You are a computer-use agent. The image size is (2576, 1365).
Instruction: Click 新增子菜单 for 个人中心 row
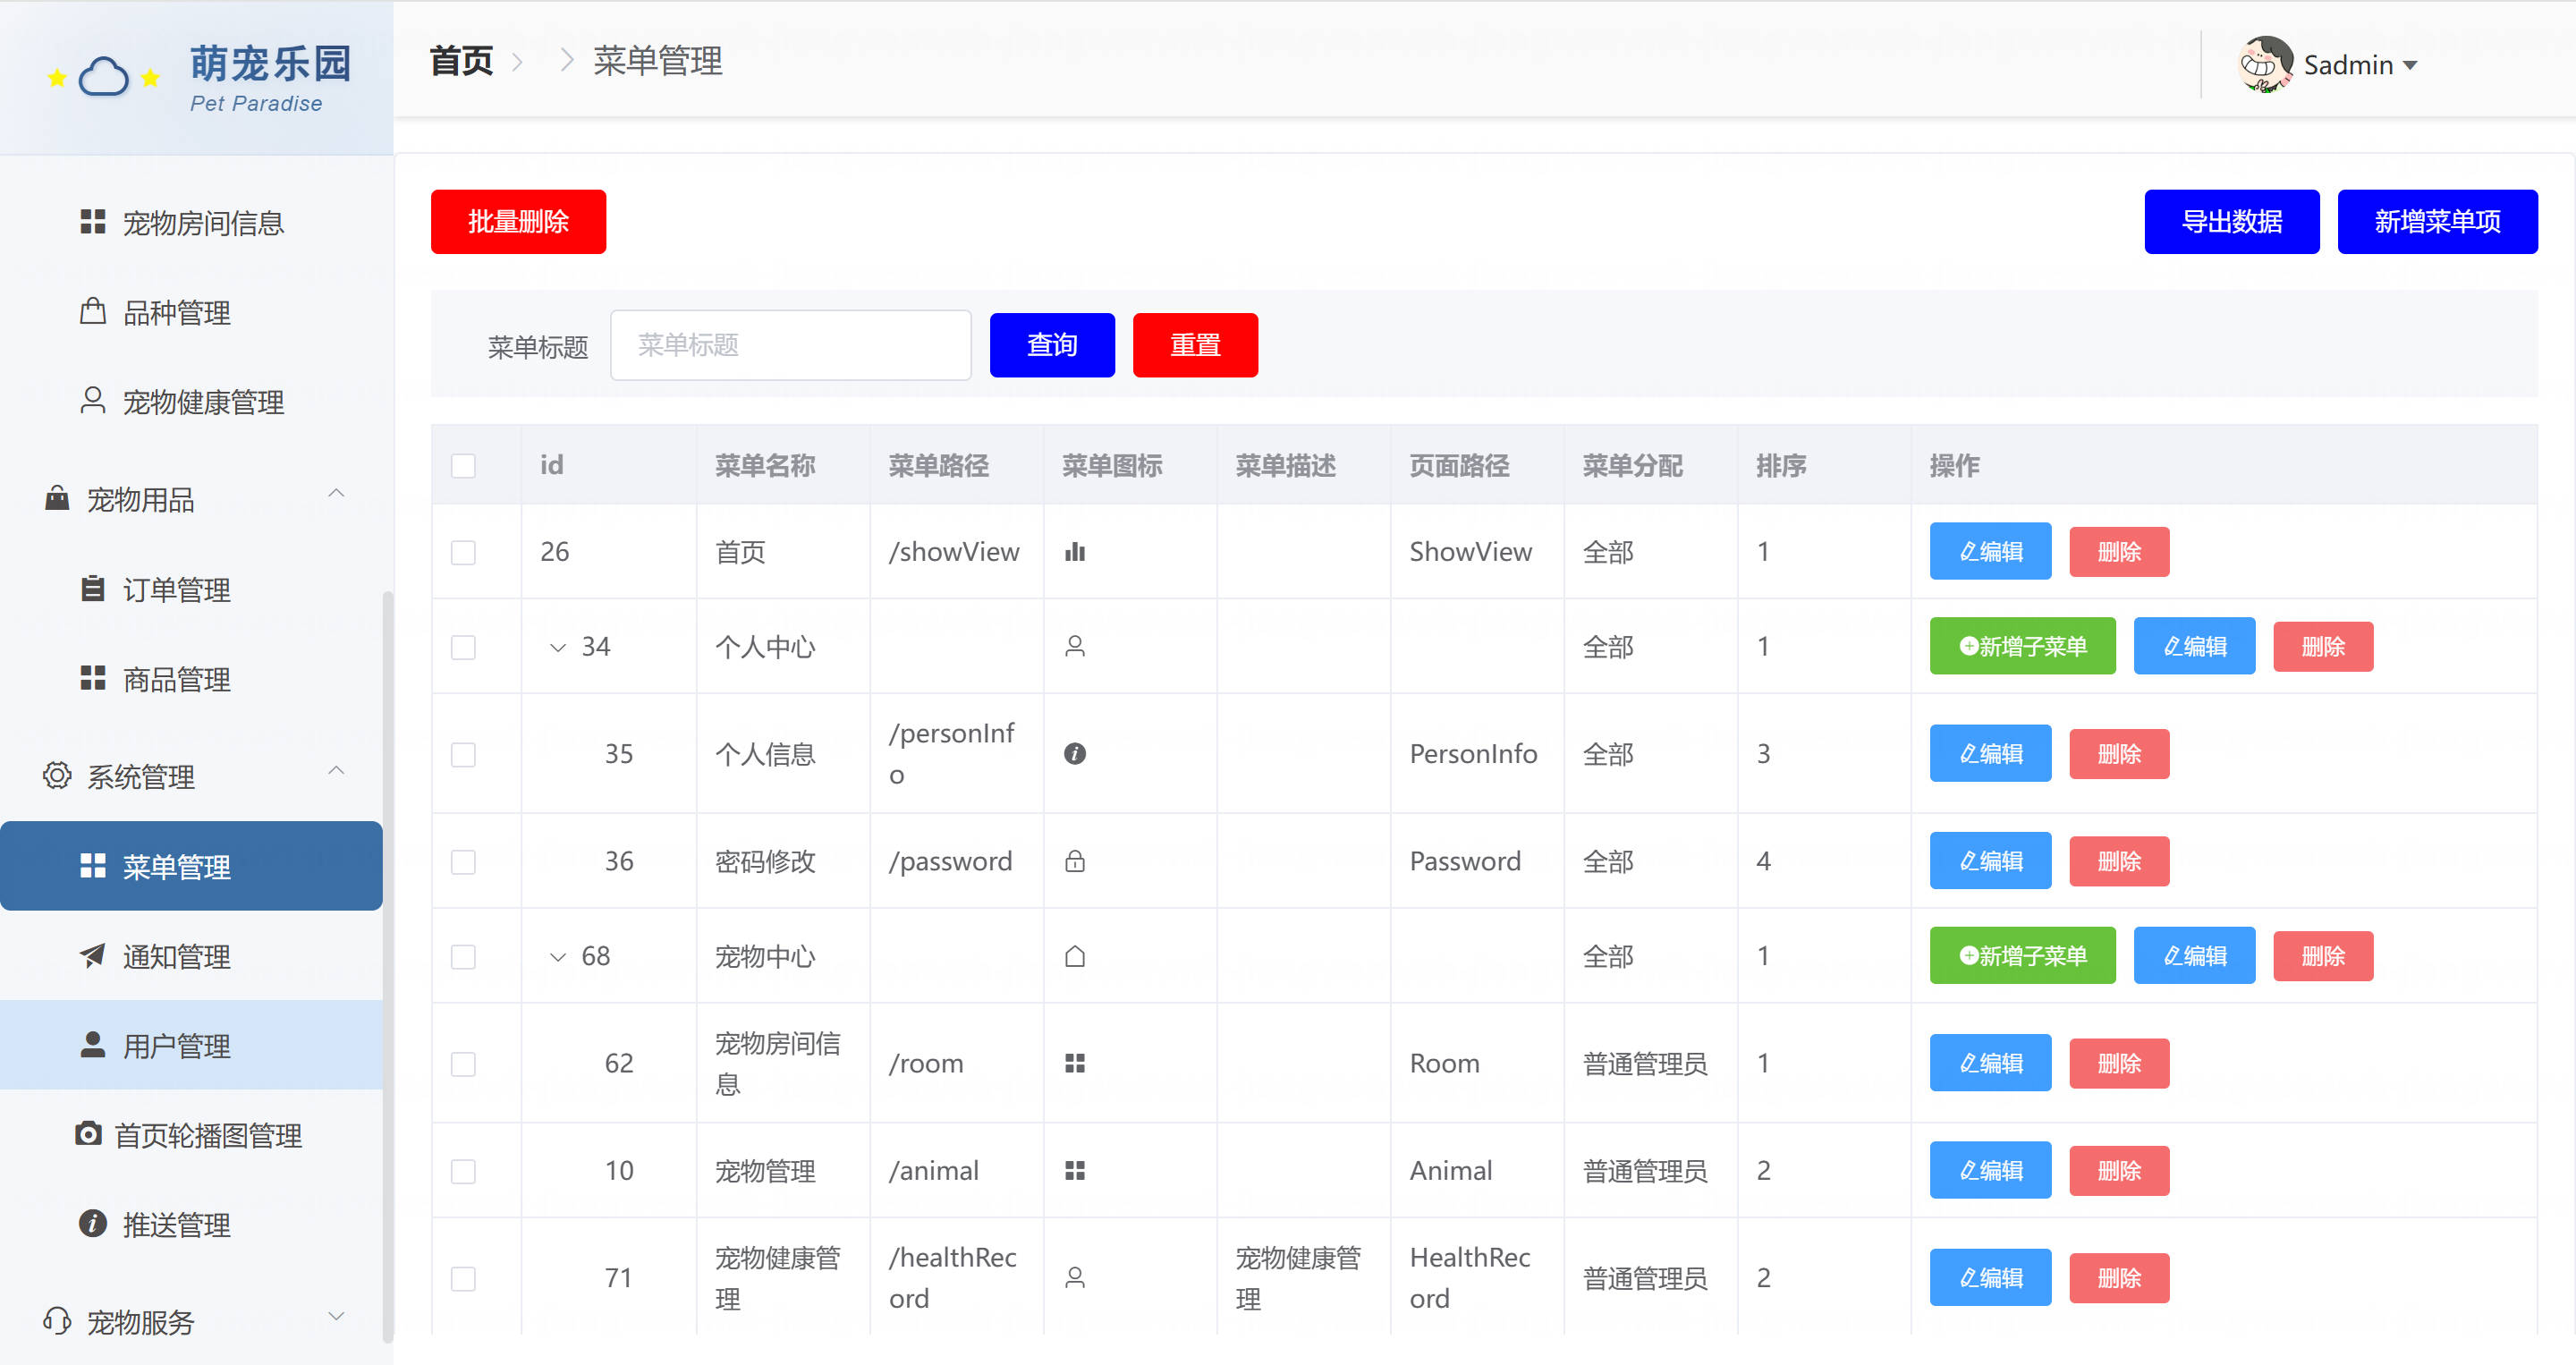(2022, 646)
